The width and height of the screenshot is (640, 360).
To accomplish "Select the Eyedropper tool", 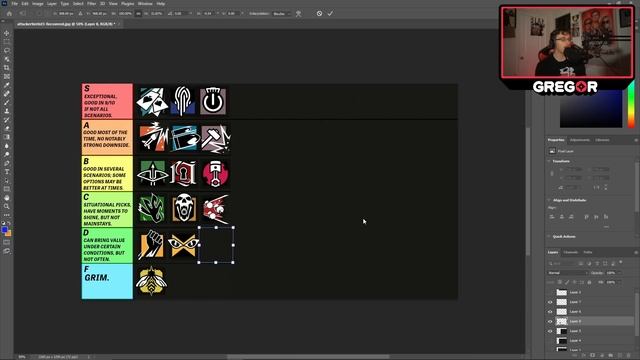I will point(7,85).
